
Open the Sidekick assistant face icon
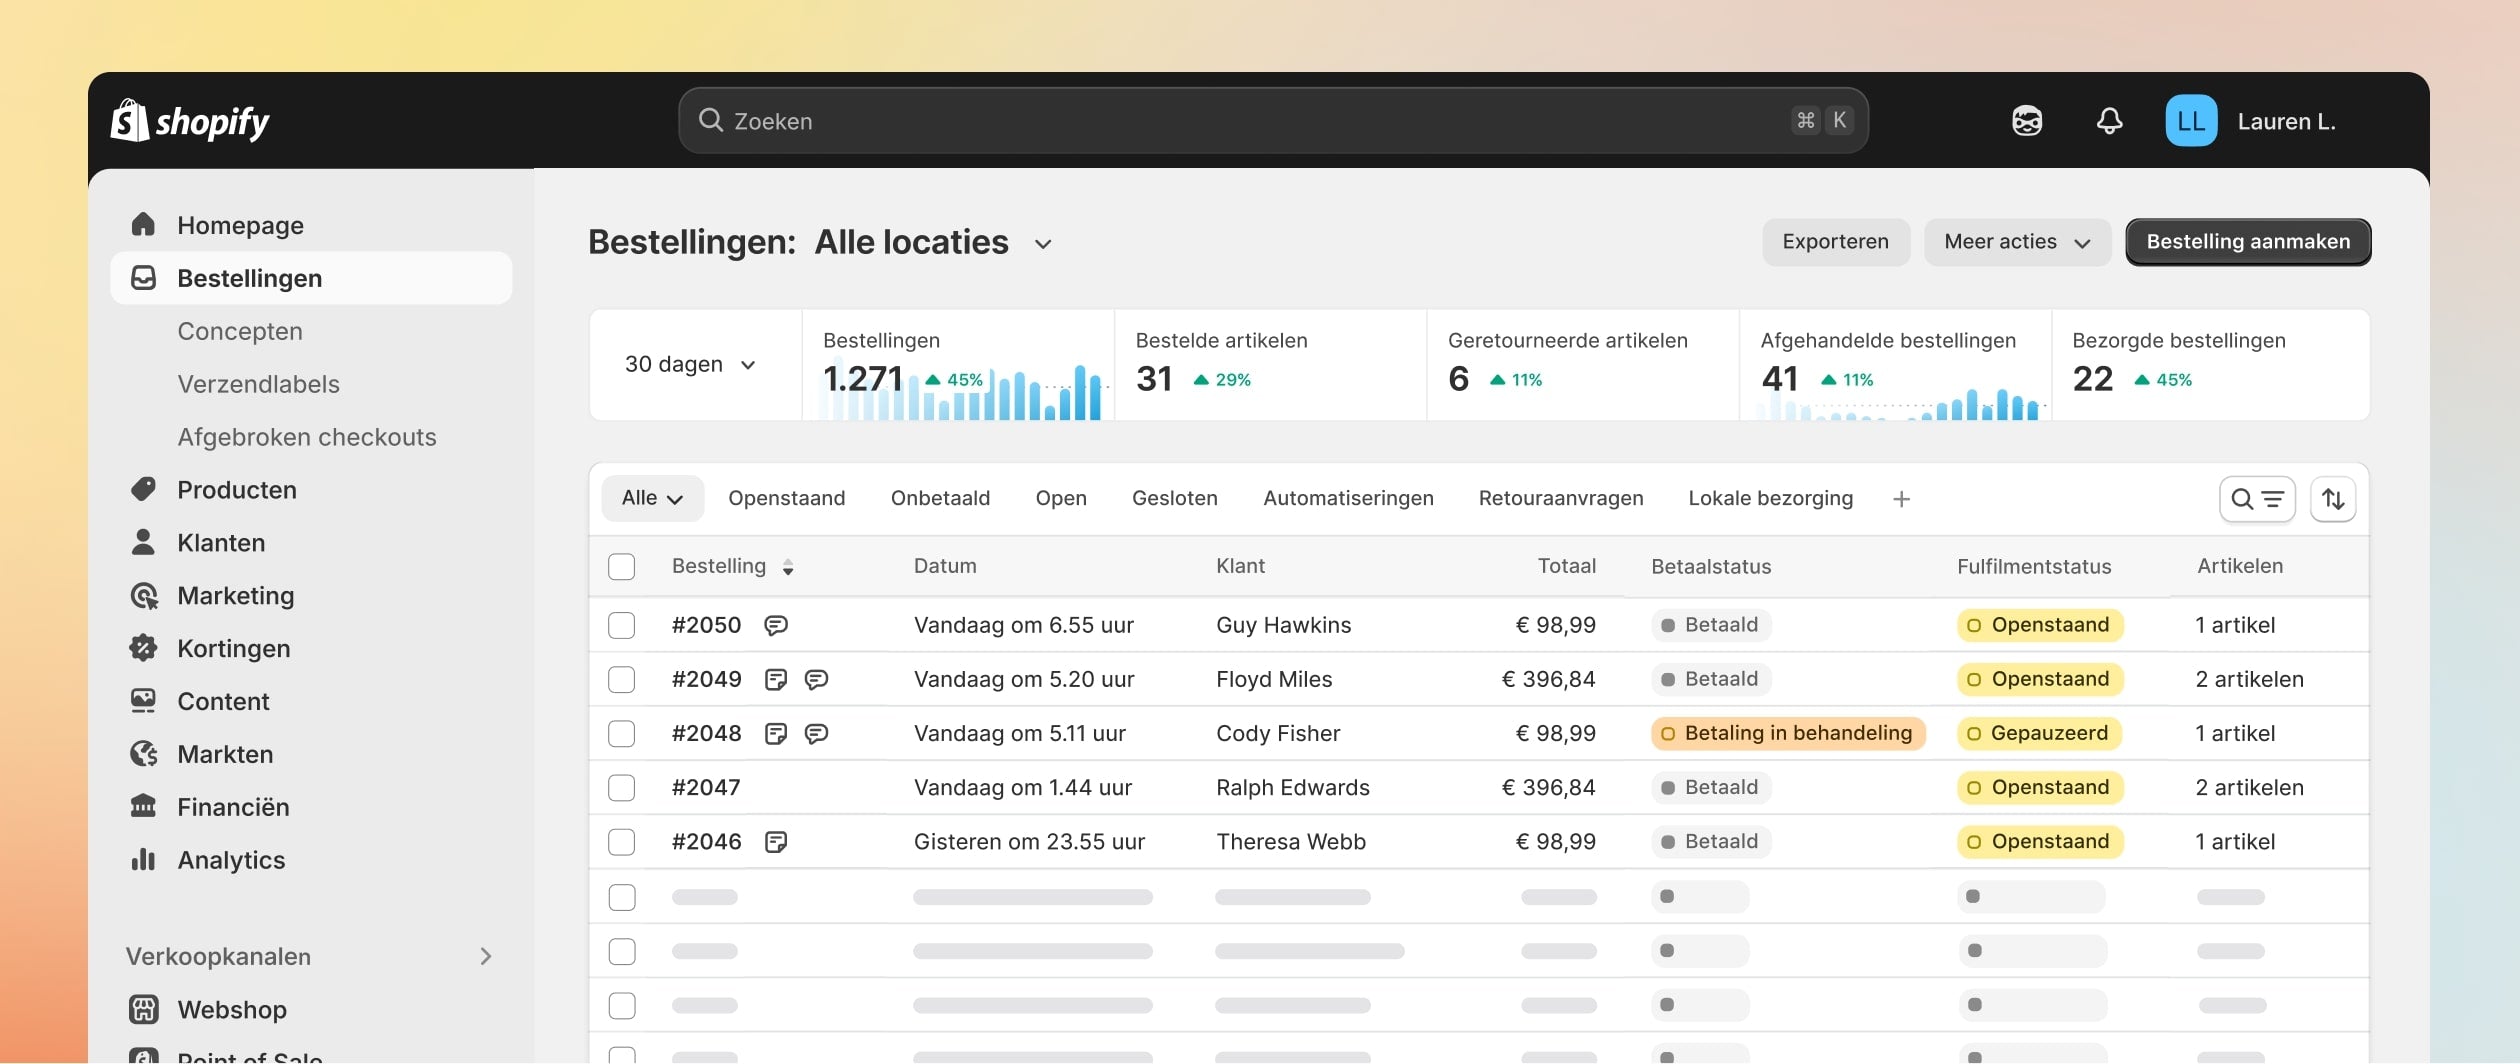2027,121
